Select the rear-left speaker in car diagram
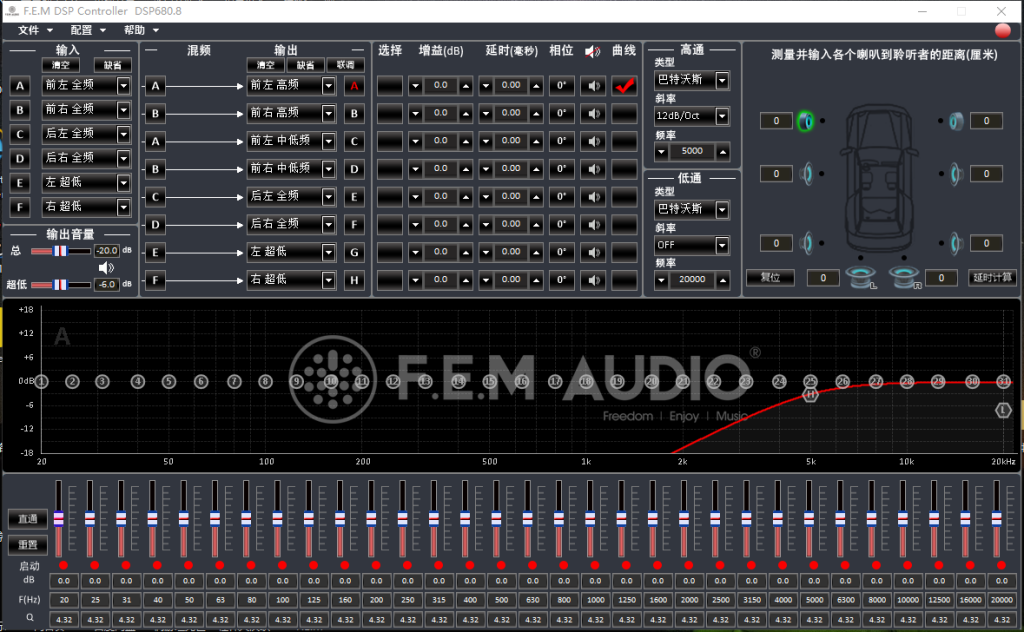Screen dimensions: 1024x632 pos(807,243)
